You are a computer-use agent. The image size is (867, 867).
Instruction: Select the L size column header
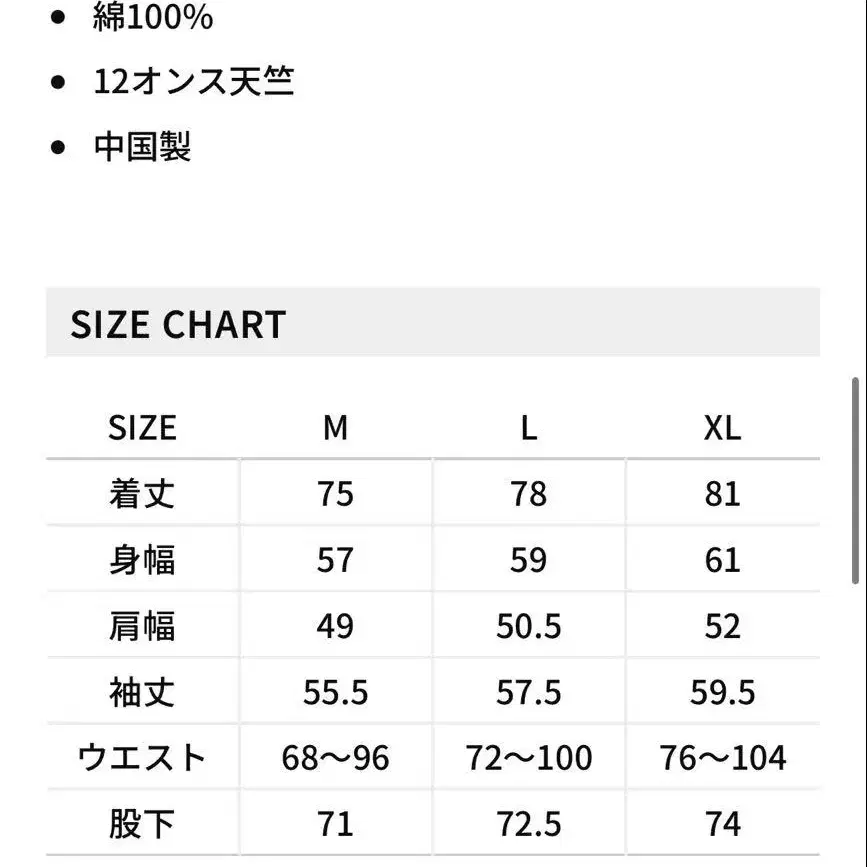tap(528, 428)
